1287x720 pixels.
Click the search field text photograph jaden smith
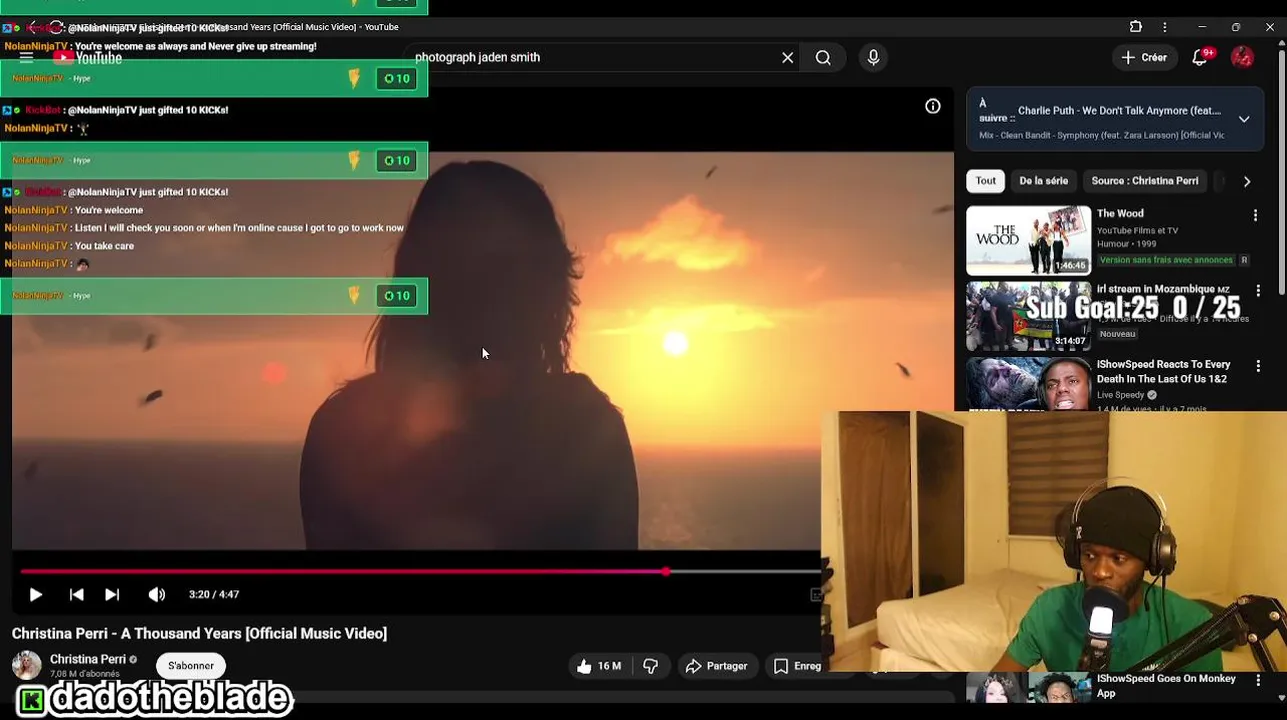(x=477, y=58)
